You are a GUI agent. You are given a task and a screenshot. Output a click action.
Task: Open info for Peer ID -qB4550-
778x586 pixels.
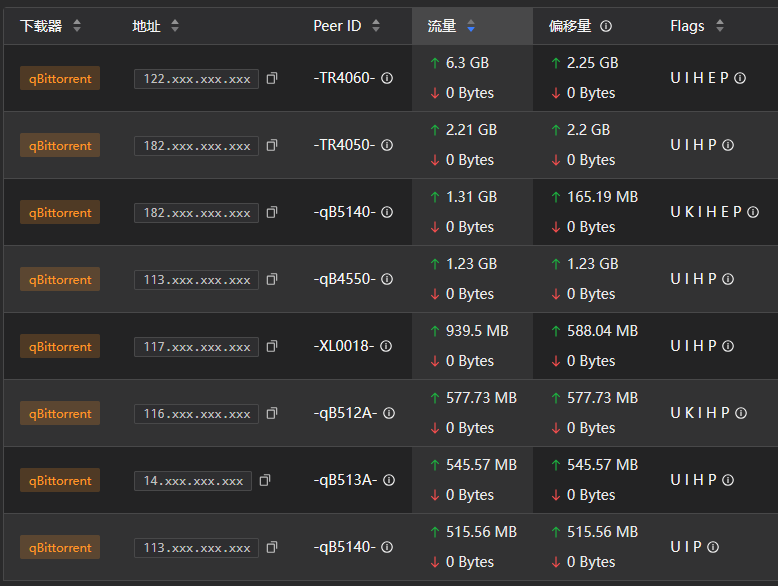(387, 279)
